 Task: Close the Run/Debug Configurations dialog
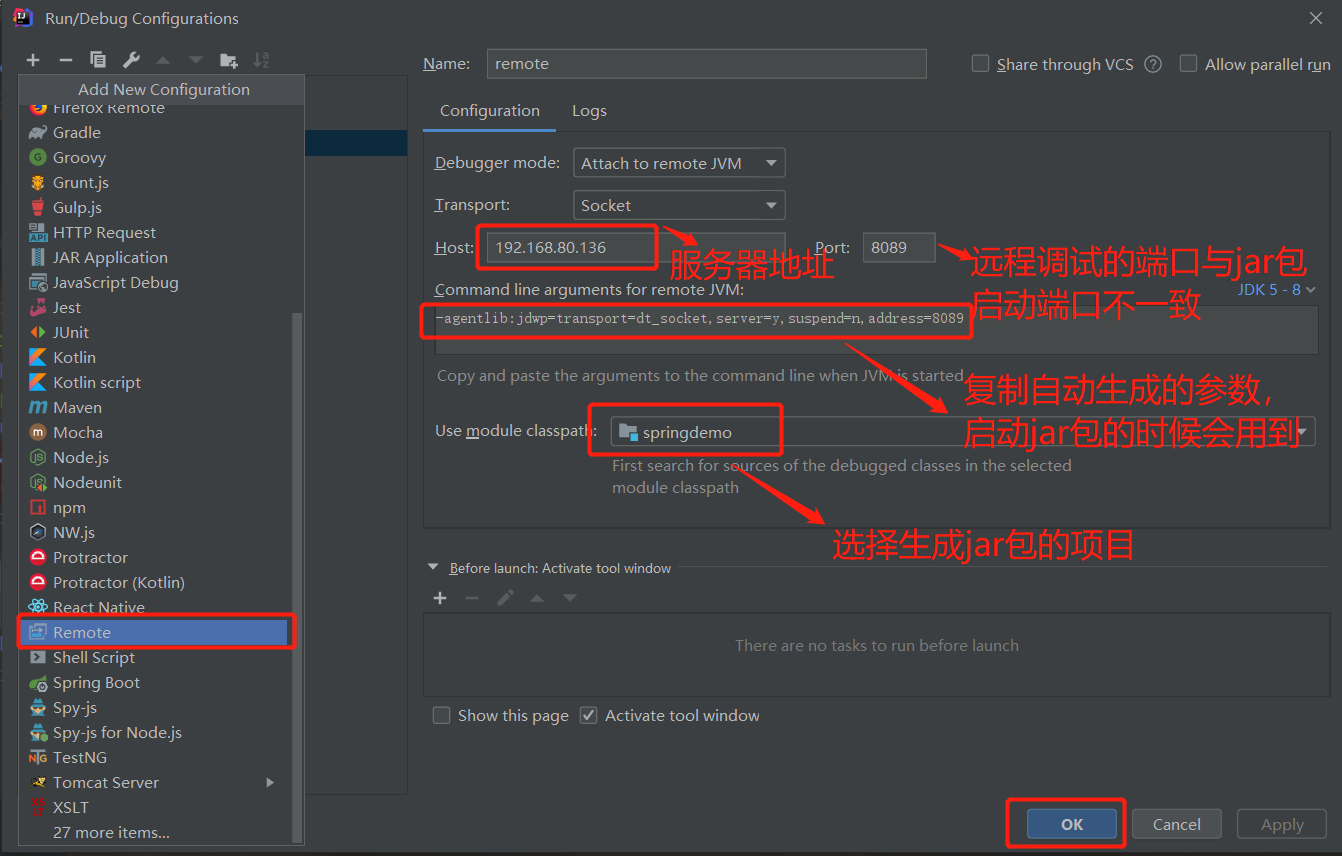tap(1315, 18)
